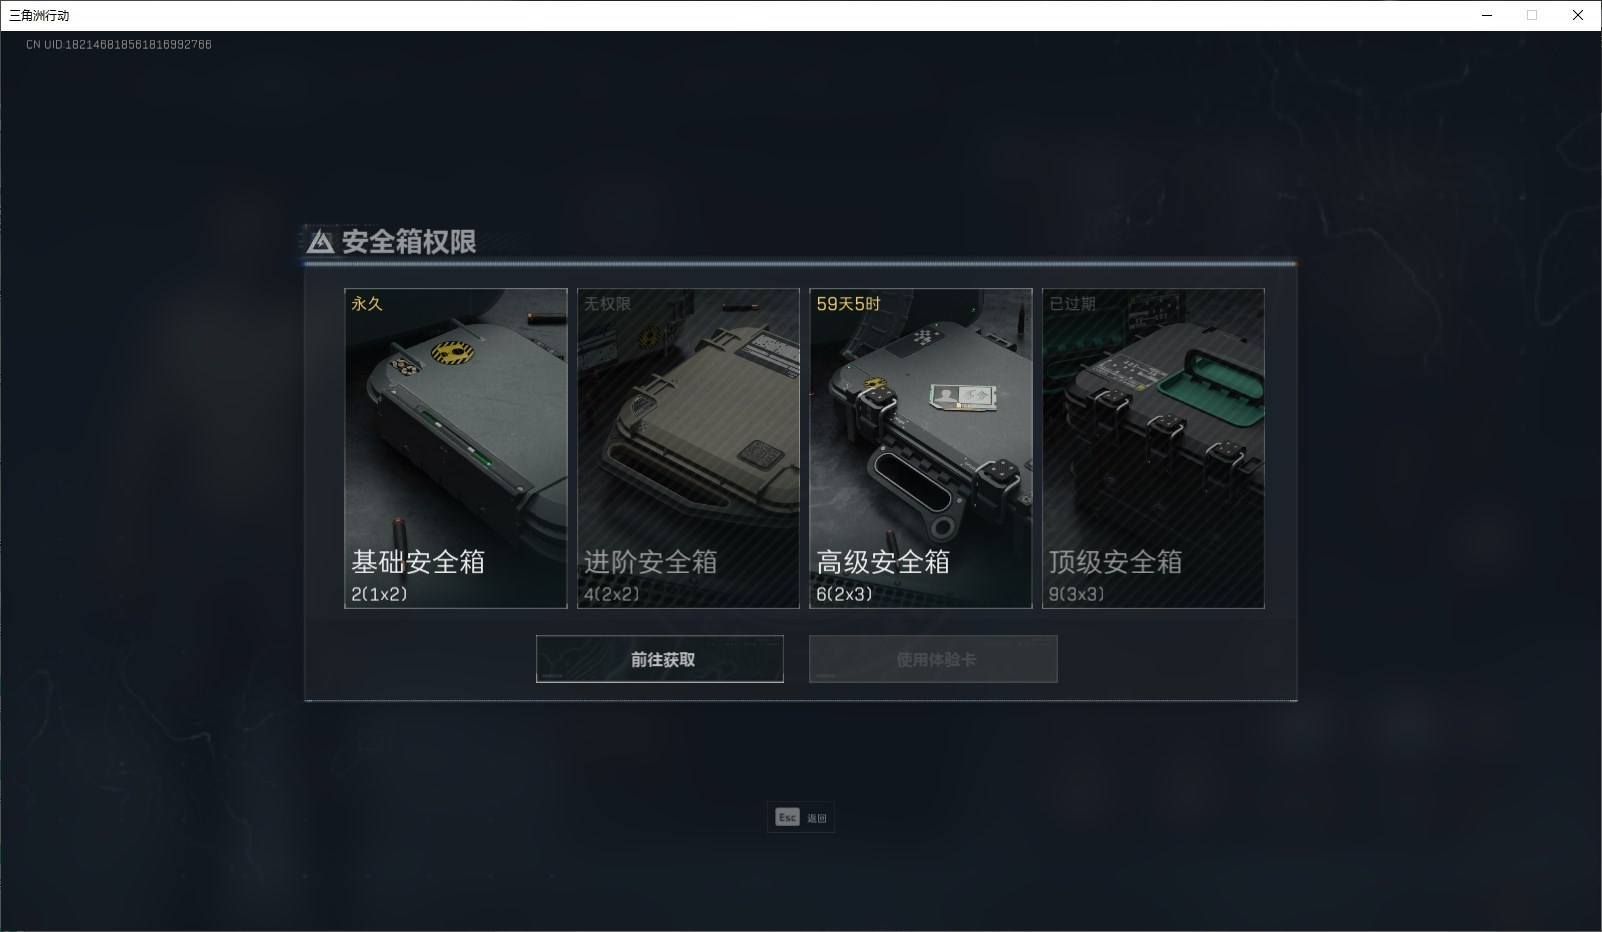Select the 进阶安全箱 card
This screenshot has width=1602, height=932.
[688, 448]
